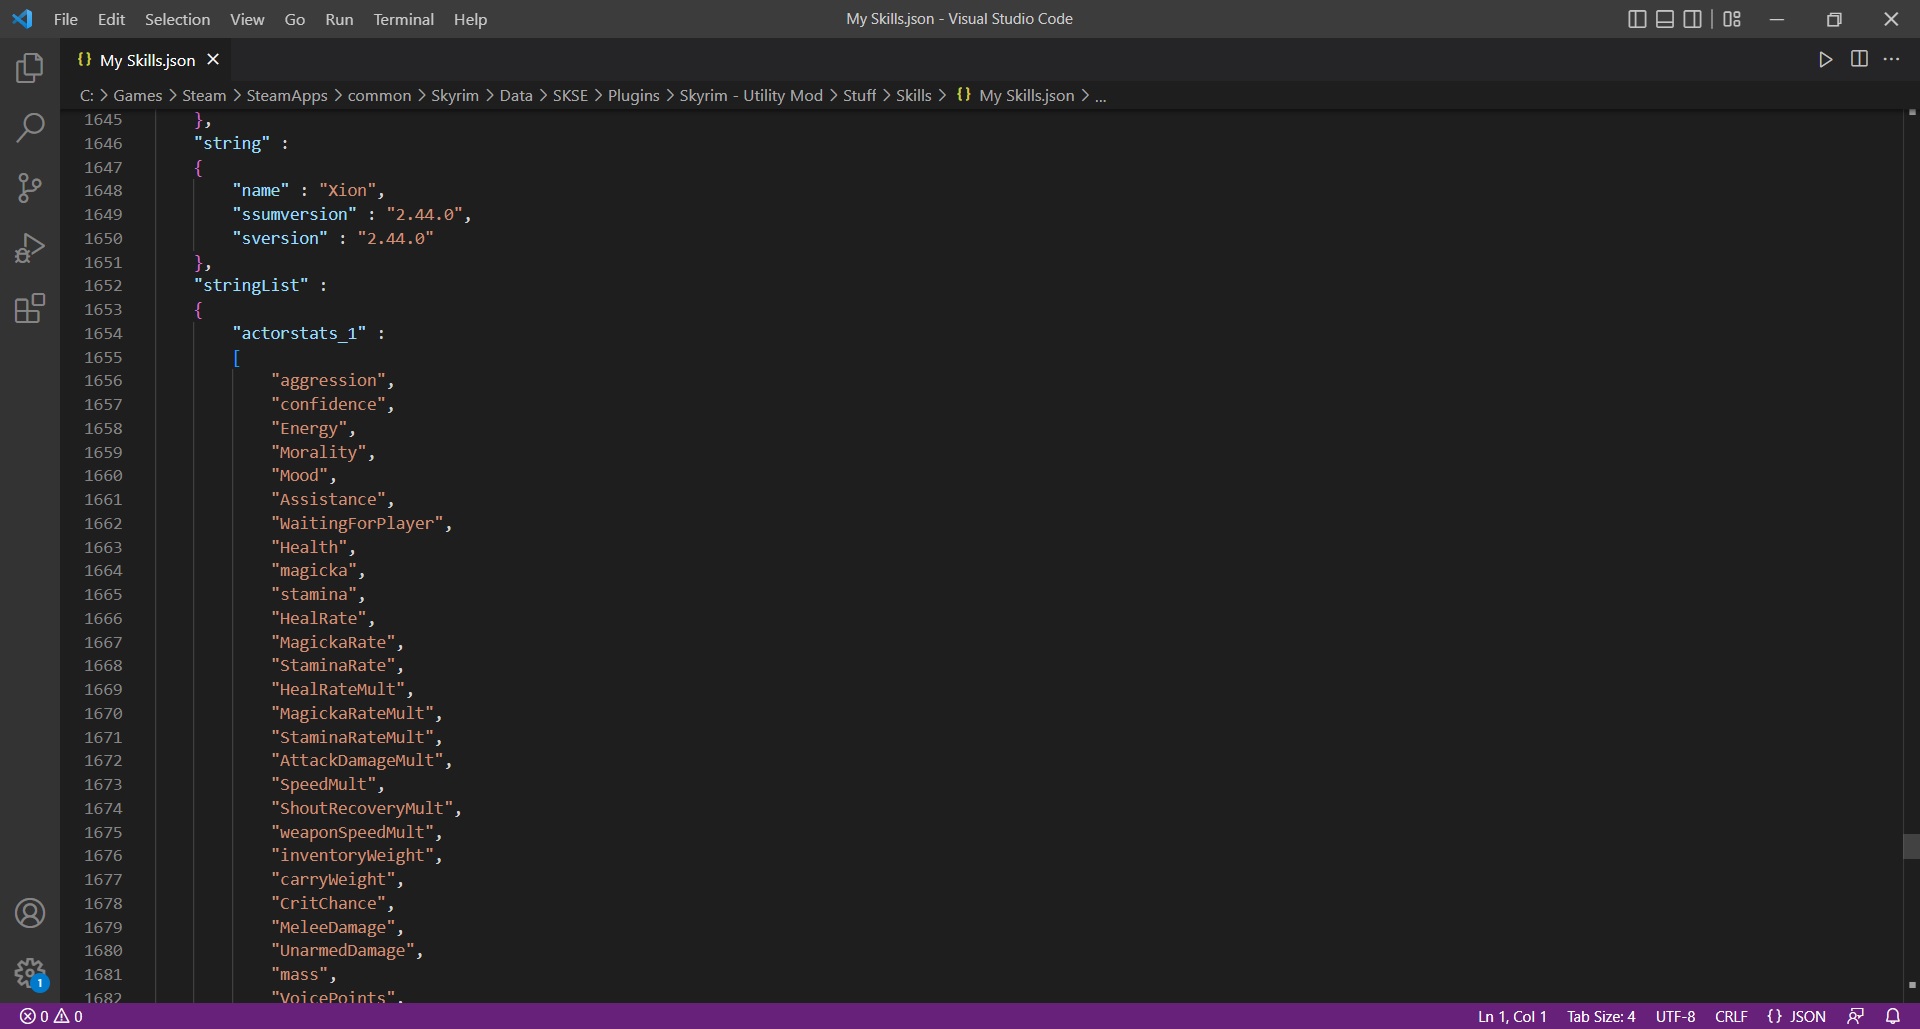Click the Data breadcrumb segment

[x=516, y=95]
